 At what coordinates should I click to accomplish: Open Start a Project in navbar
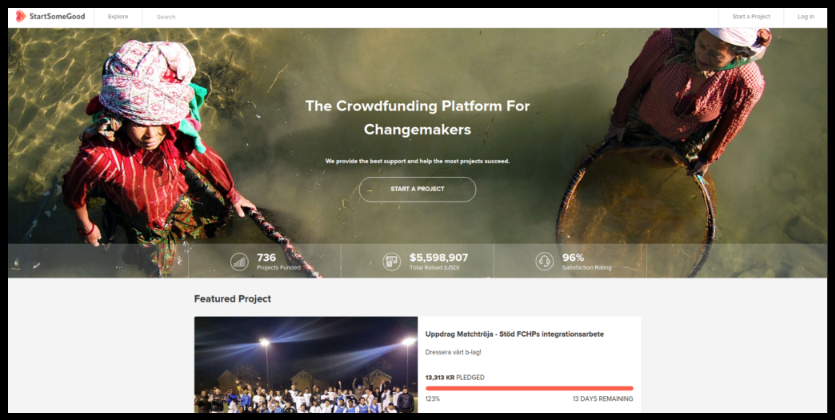click(751, 17)
